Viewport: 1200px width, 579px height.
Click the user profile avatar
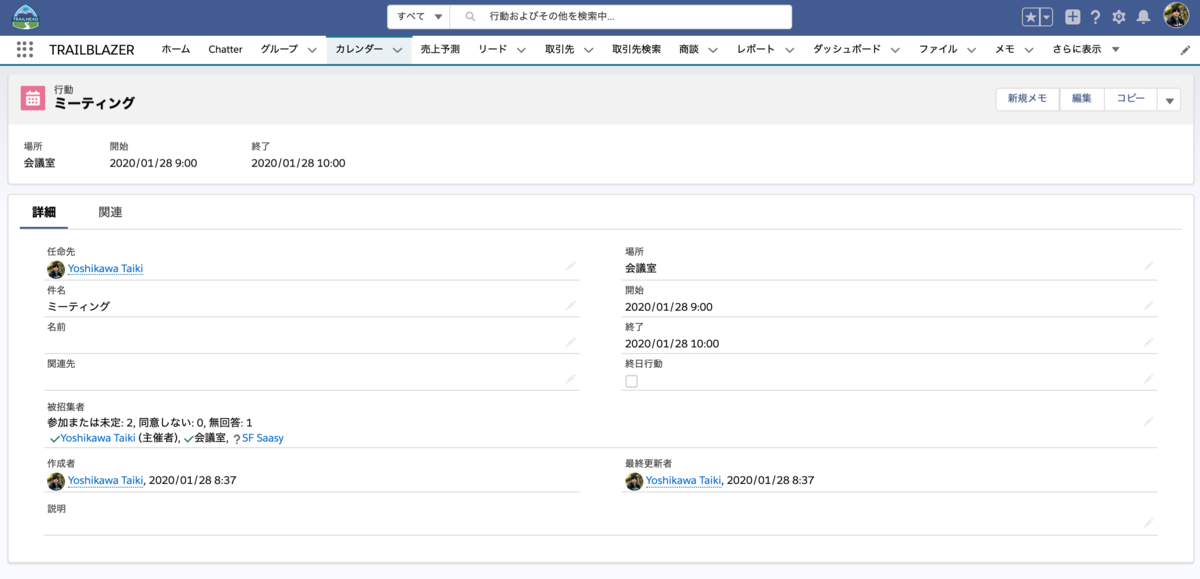[x=1172, y=16]
